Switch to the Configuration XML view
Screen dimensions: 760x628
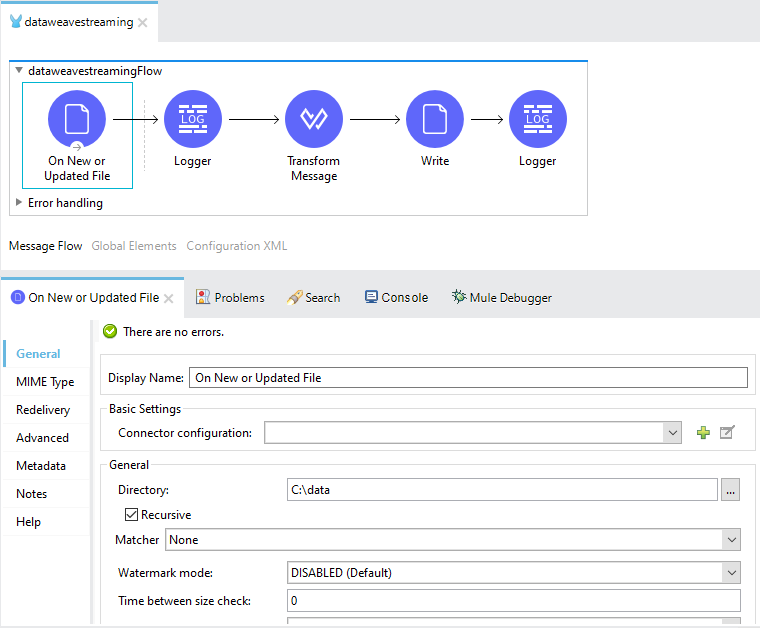(x=237, y=246)
